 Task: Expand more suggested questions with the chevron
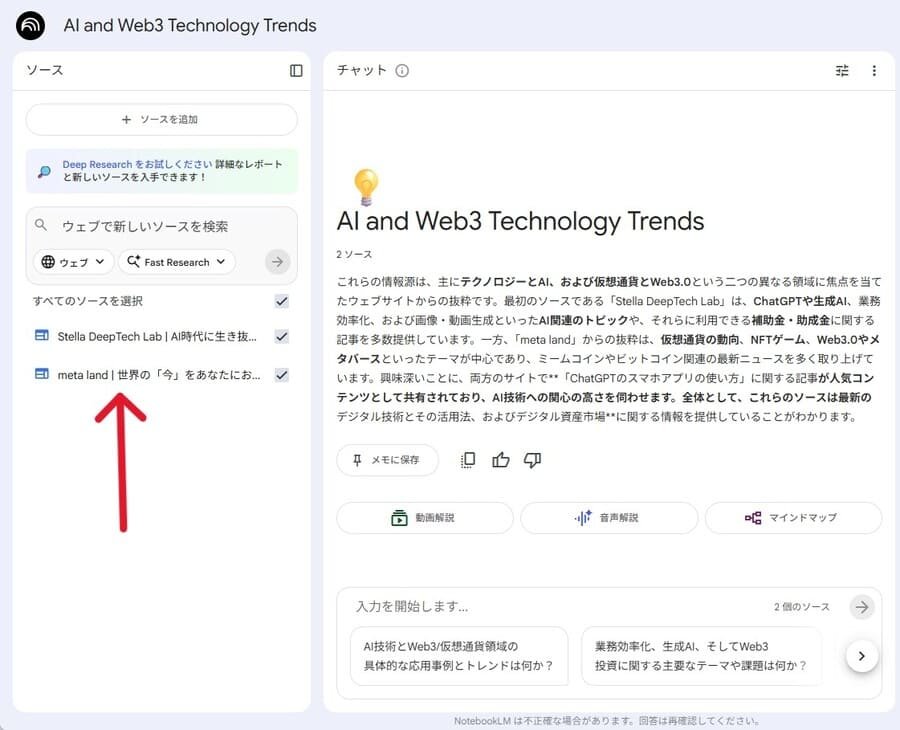[x=861, y=655]
